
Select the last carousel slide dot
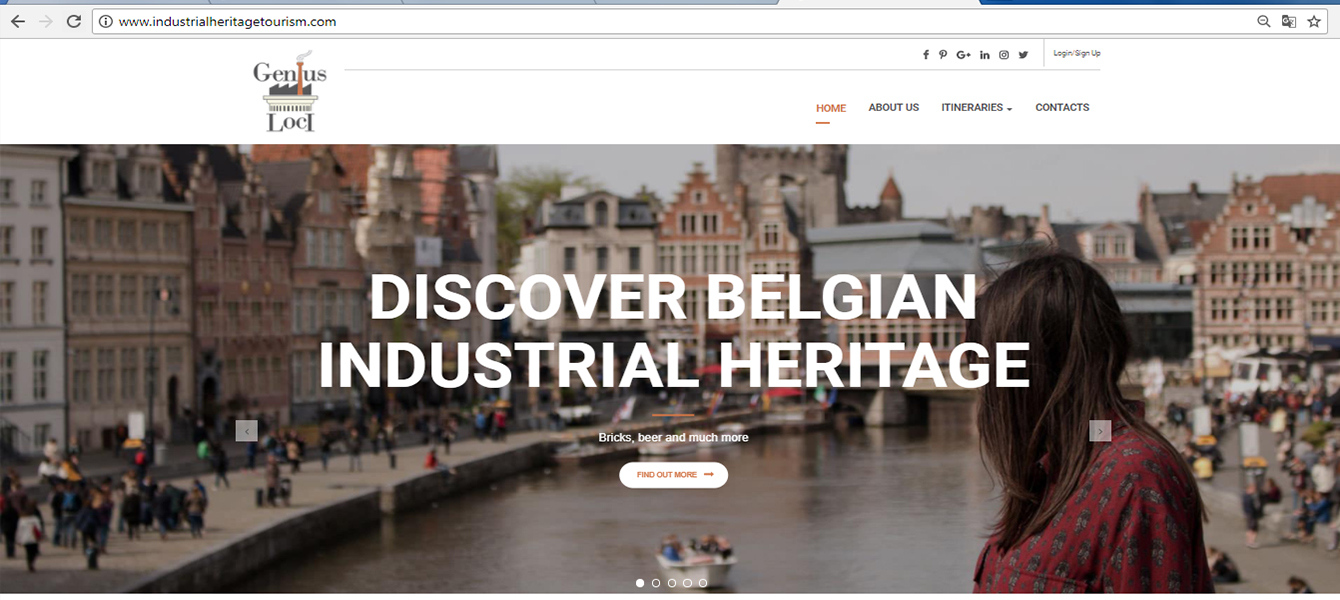703,583
